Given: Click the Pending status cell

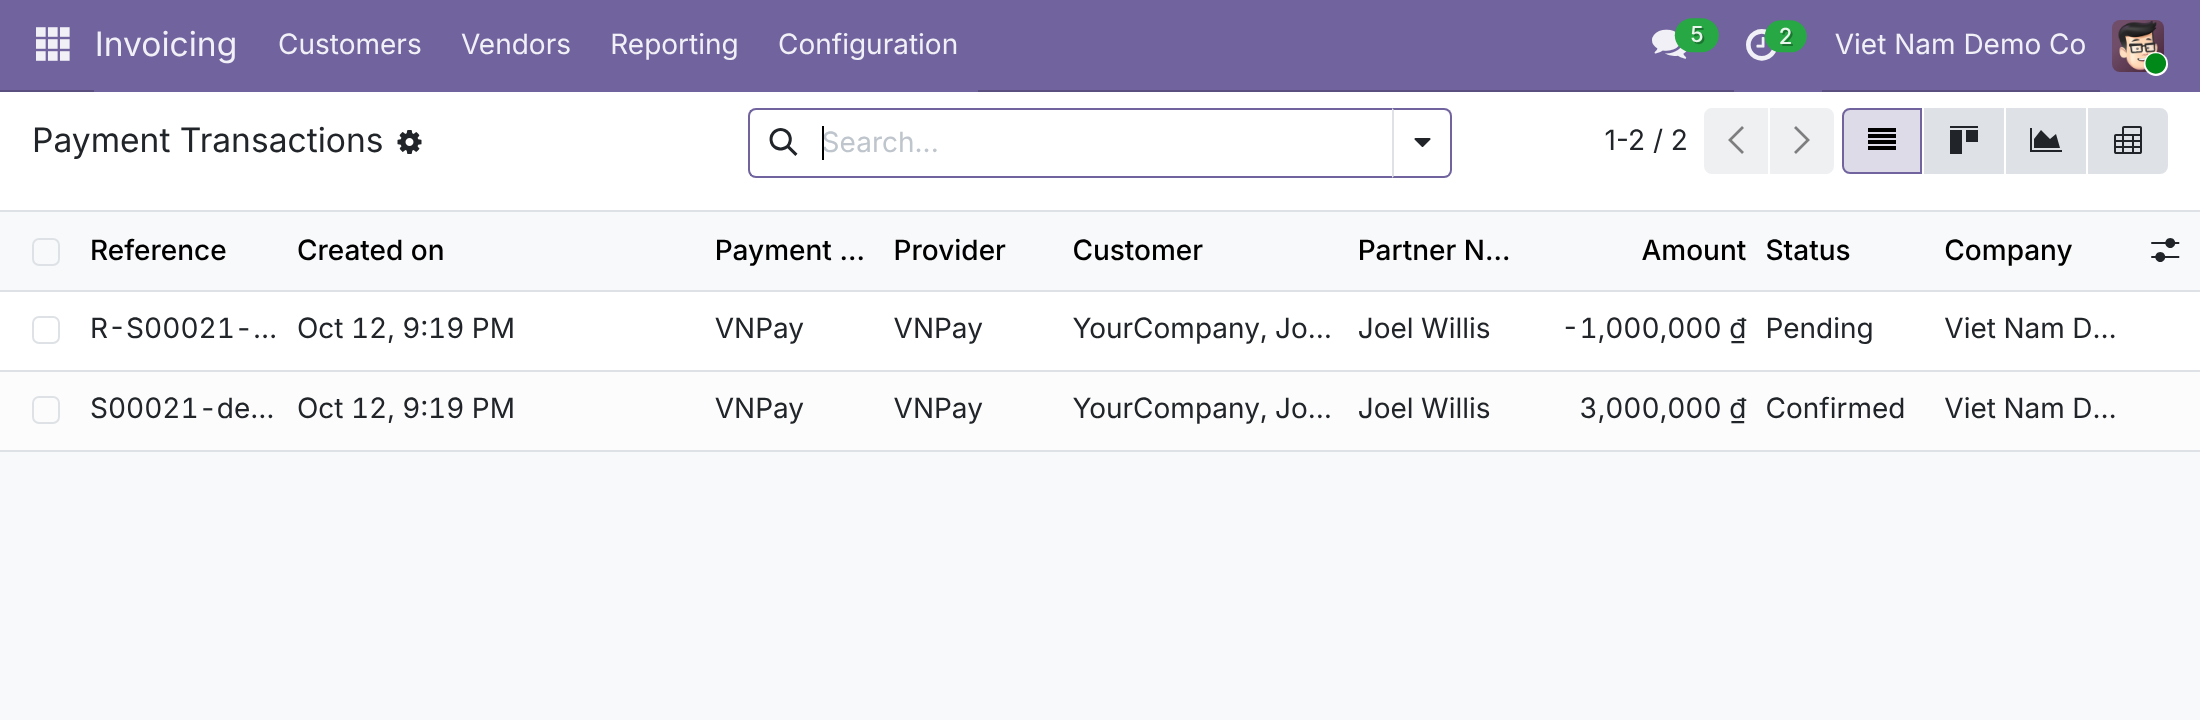Looking at the screenshot, I should tap(1819, 328).
